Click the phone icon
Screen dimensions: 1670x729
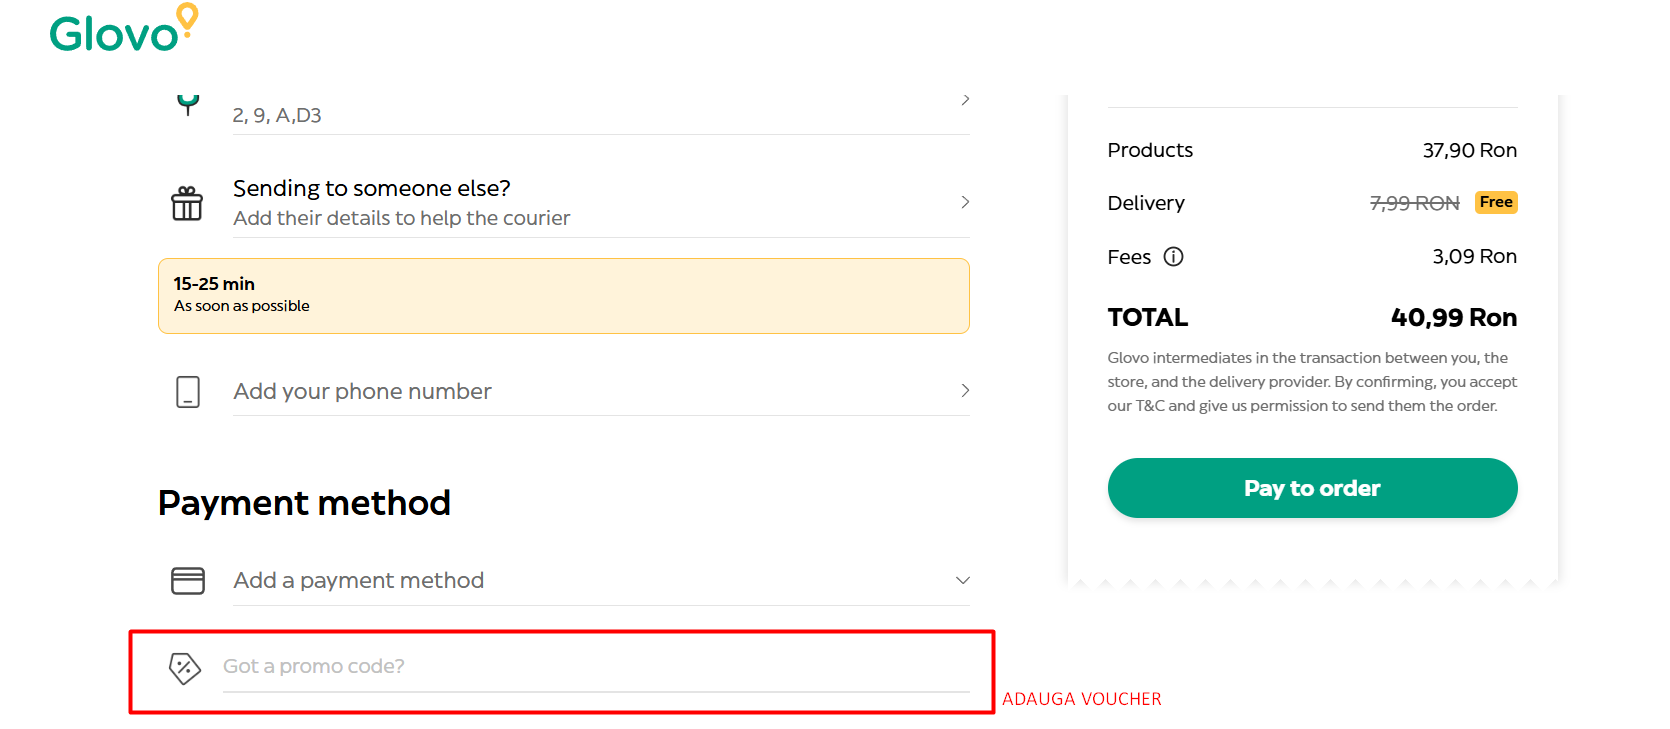coord(188,392)
